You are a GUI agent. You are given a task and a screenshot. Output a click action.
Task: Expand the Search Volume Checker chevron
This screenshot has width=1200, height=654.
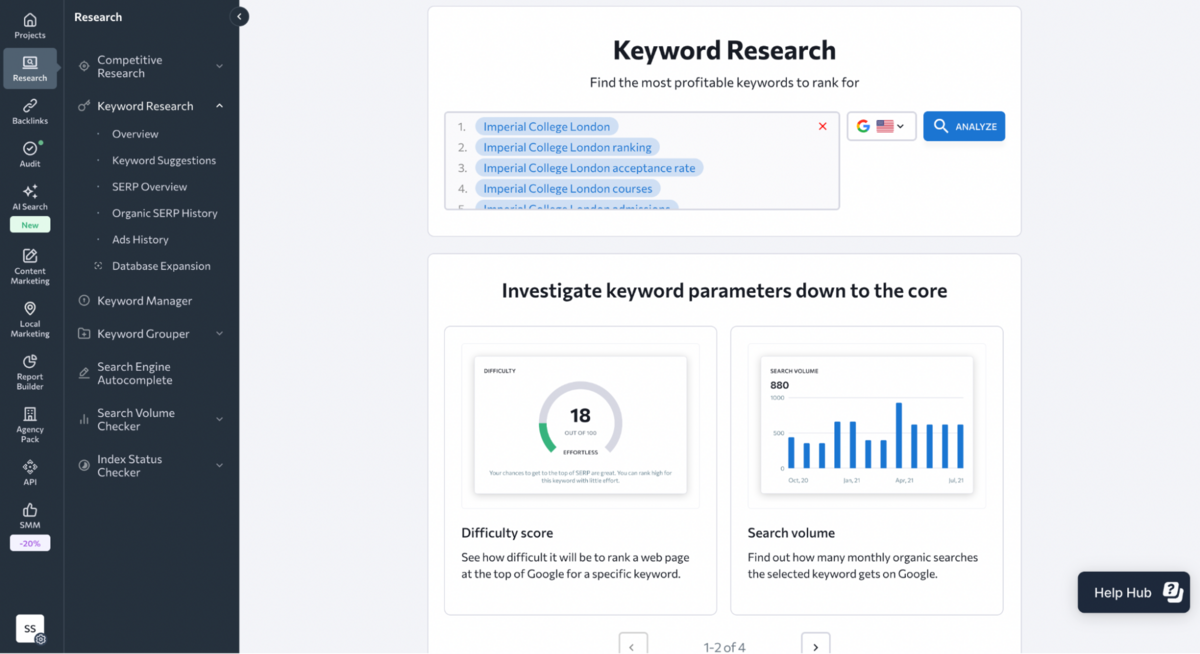pyautogui.click(x=219, y=419)
